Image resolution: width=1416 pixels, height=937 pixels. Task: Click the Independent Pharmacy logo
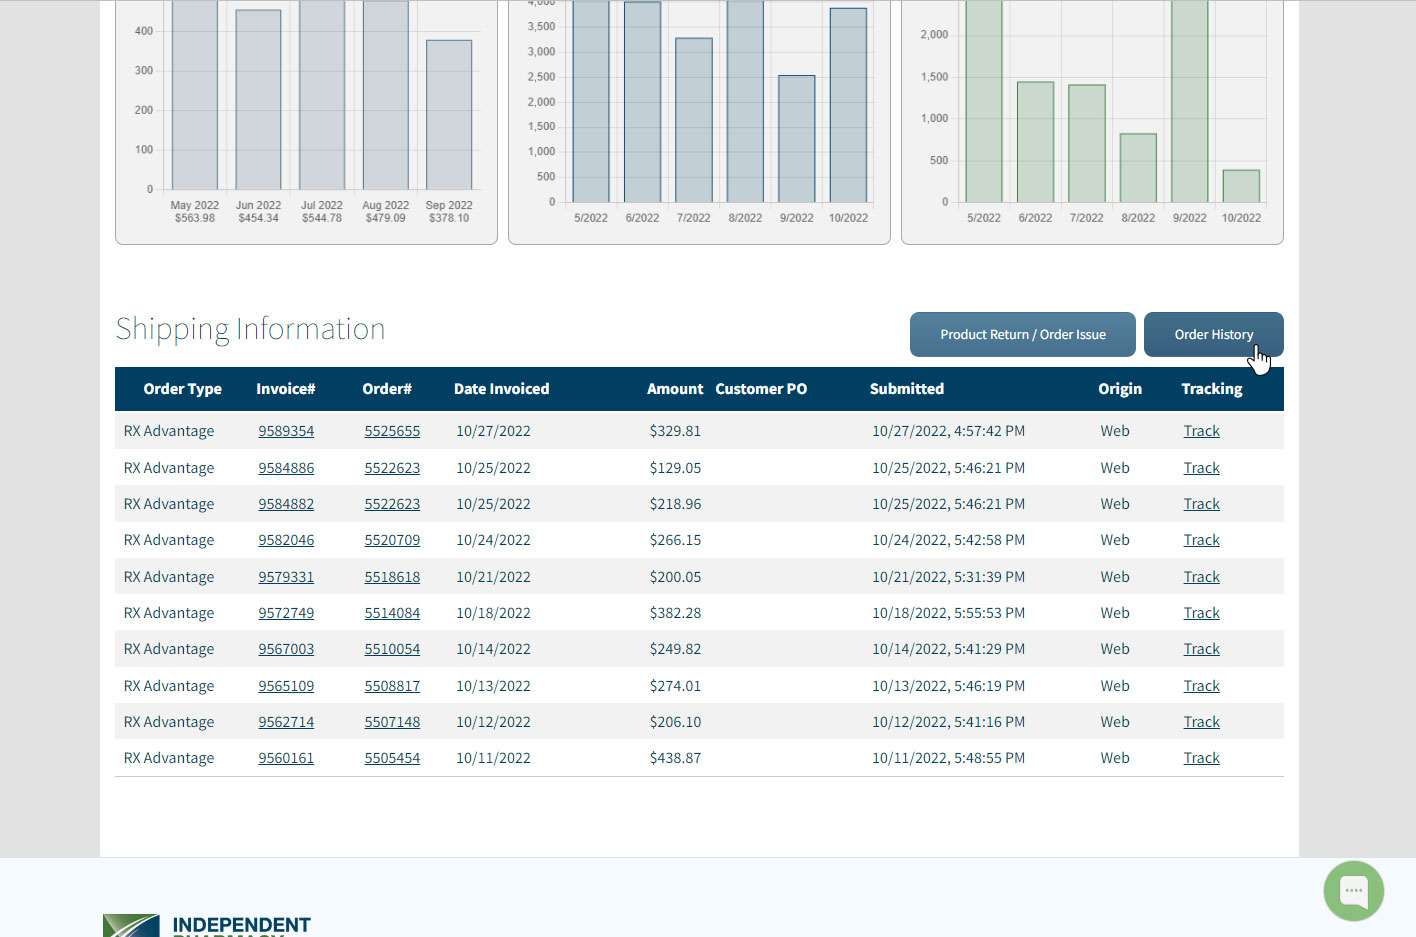(x=207, y=925)
